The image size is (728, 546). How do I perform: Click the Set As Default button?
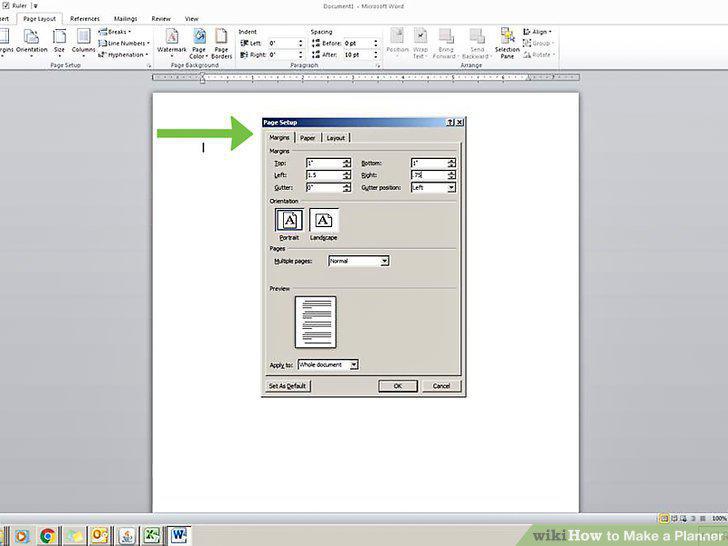point(288,386)
